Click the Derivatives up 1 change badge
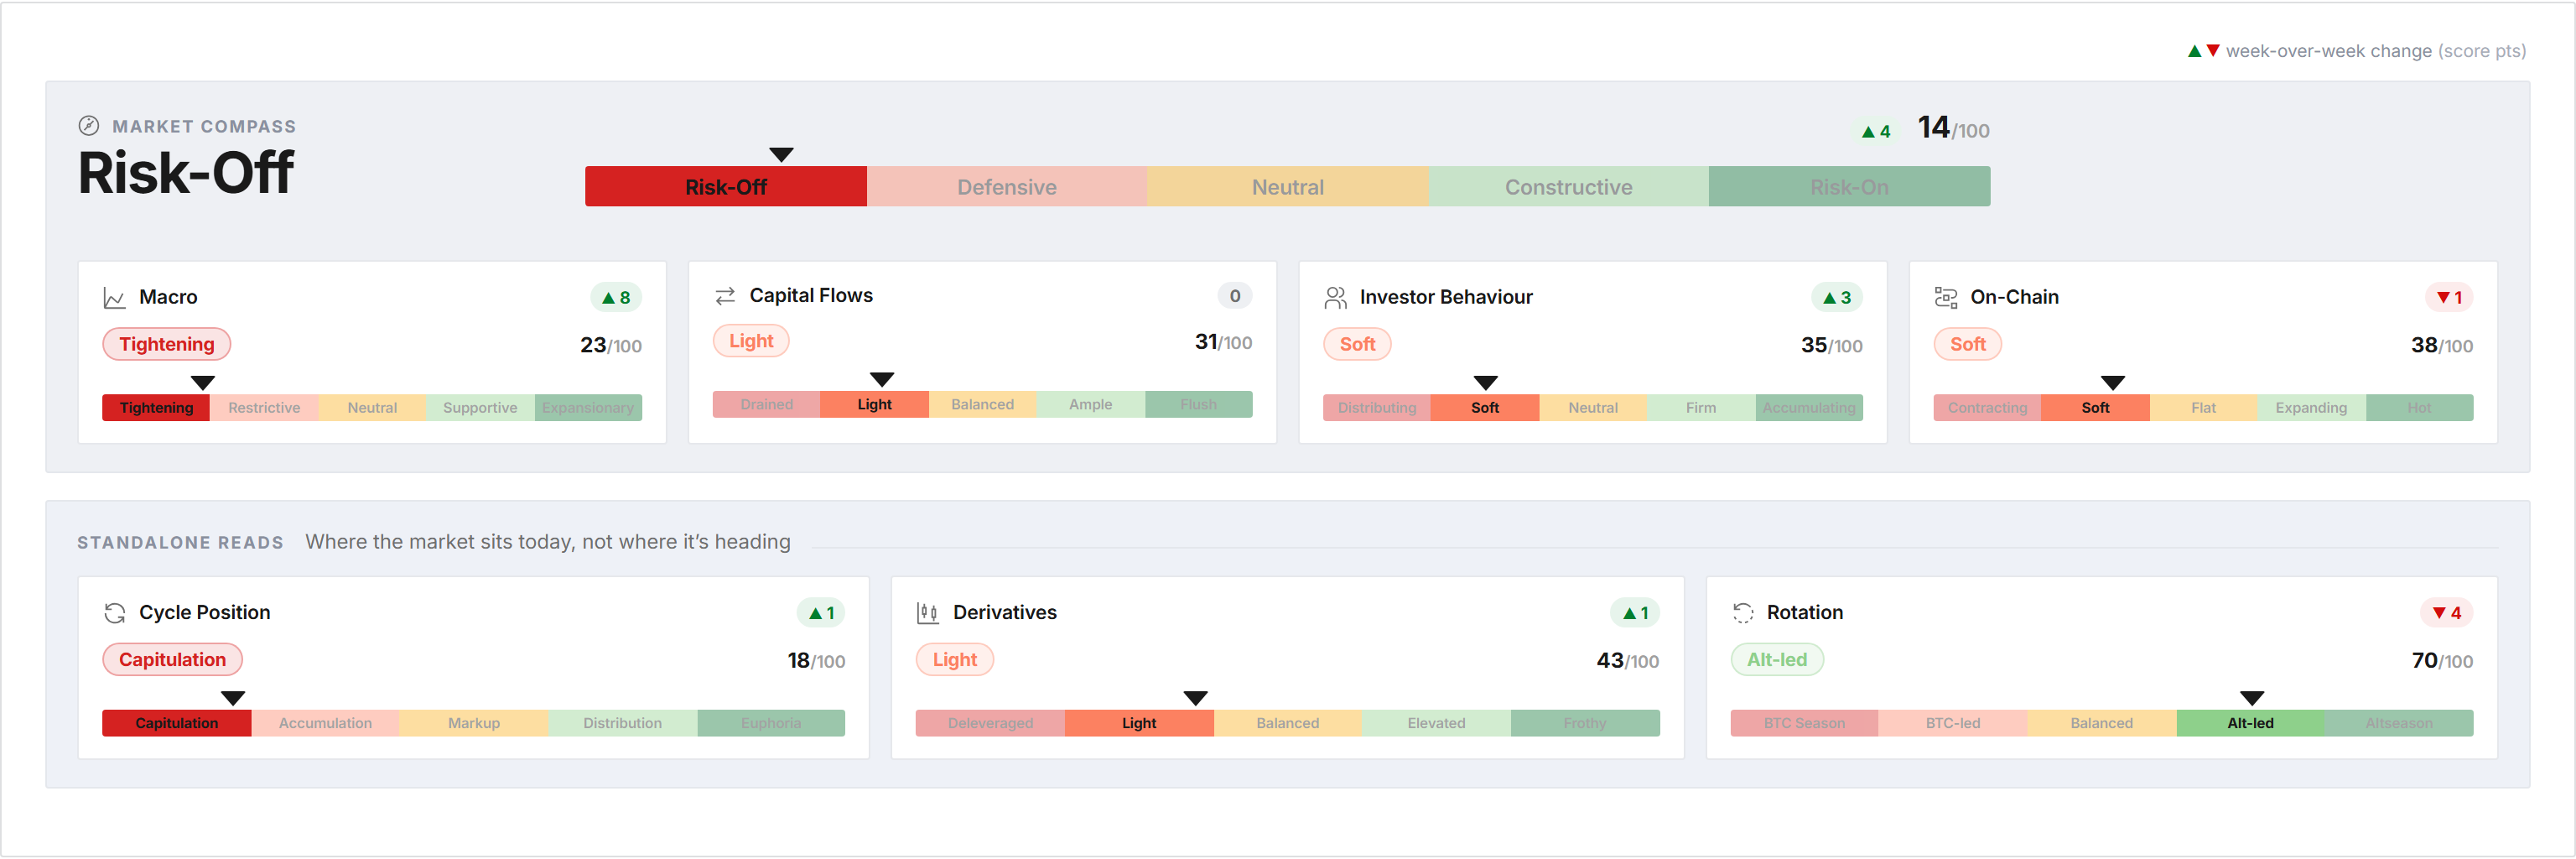The height and width of the screenshot is (859, 2576). click(x=1634, y=613)
